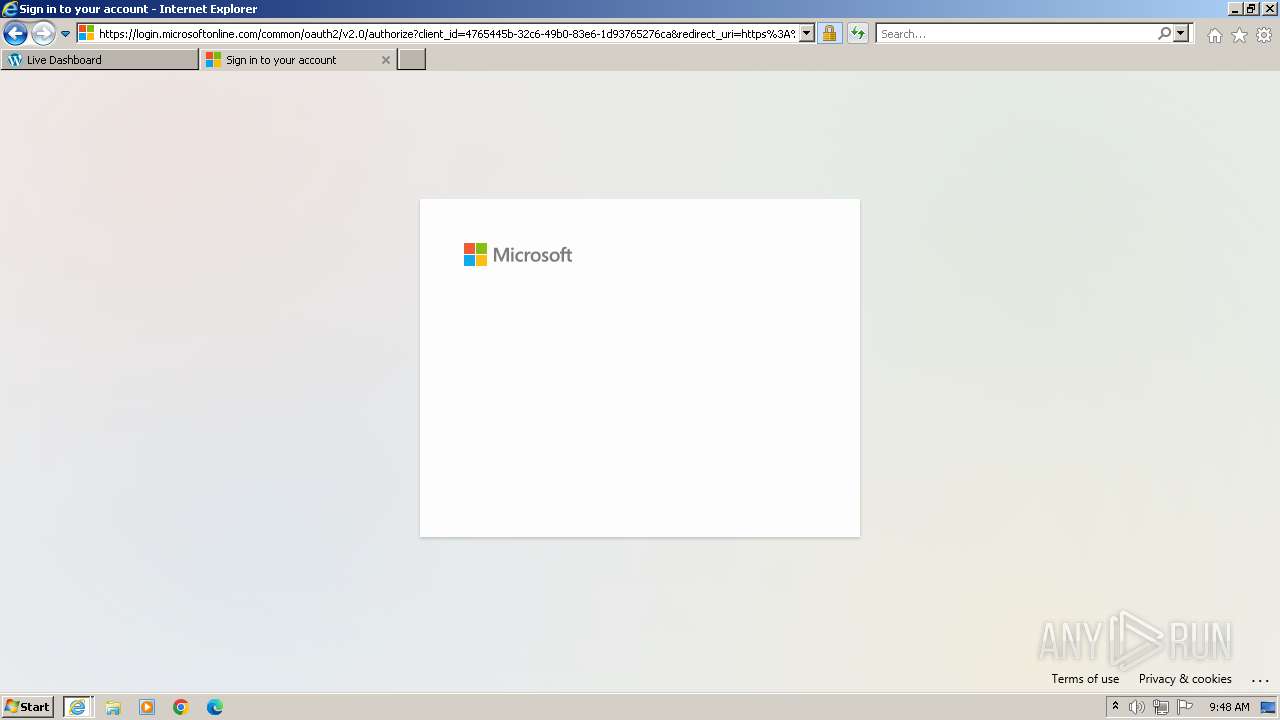Click the Microsoft site icon in address bar

(87, 34)
